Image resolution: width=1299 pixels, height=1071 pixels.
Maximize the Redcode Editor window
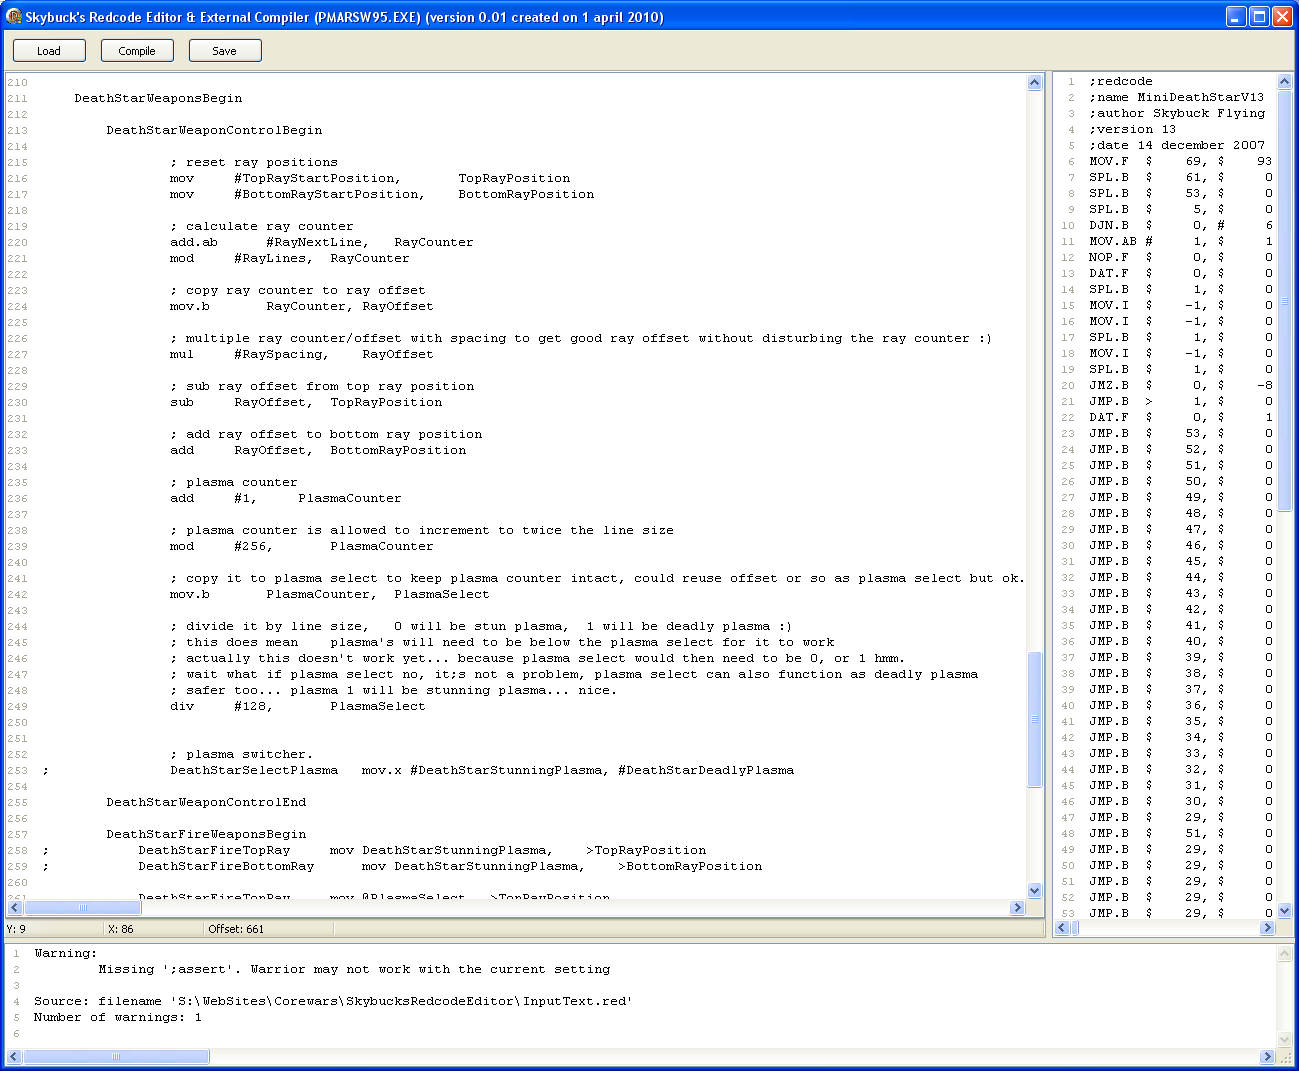coord(1259,17)
